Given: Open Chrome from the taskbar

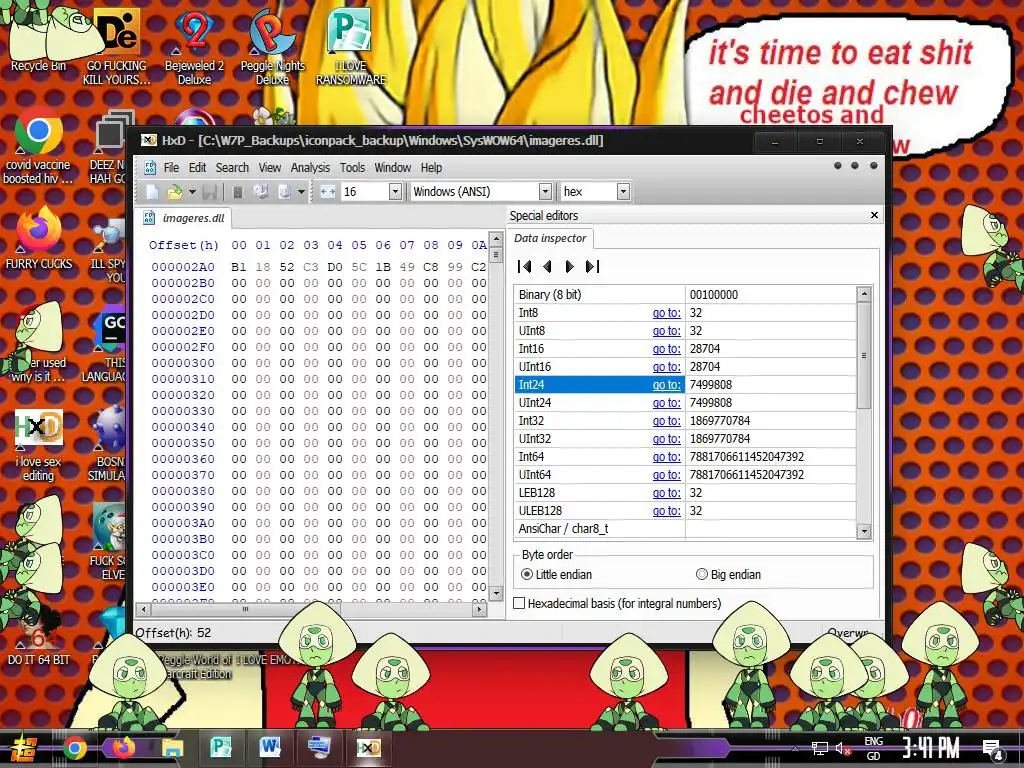Looking at the screenshot, I should [74, 748].
